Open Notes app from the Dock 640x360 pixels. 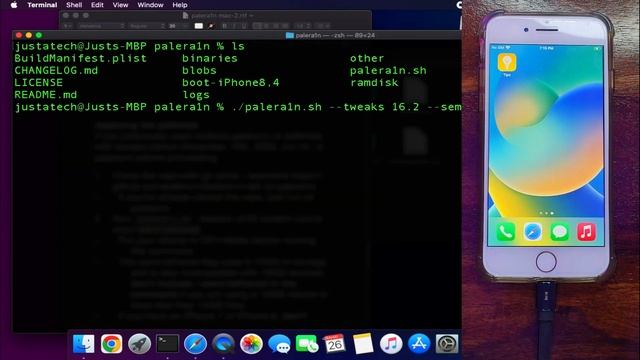tap(363, 344)
